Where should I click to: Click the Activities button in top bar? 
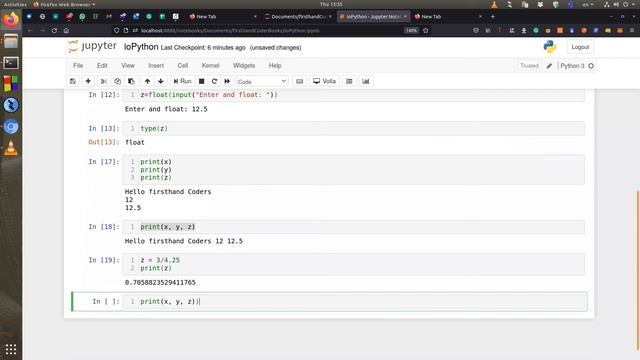pos(15,4)
